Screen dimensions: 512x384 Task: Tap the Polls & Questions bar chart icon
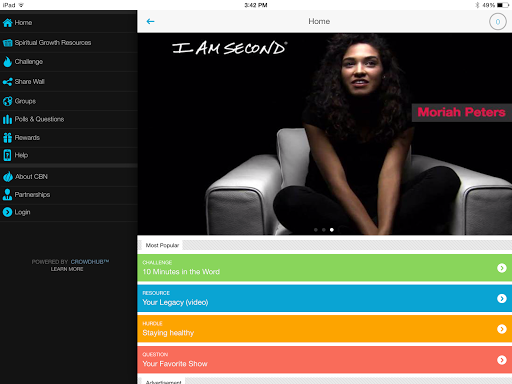pyautogui.click(x=7, y=119)
